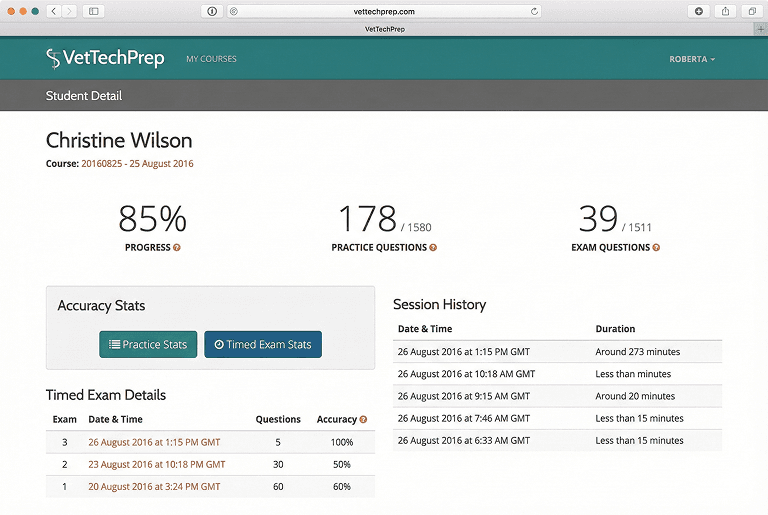Click the Progress help question icon
Viewport: 768px width, 515px height.
pos(177,247)
